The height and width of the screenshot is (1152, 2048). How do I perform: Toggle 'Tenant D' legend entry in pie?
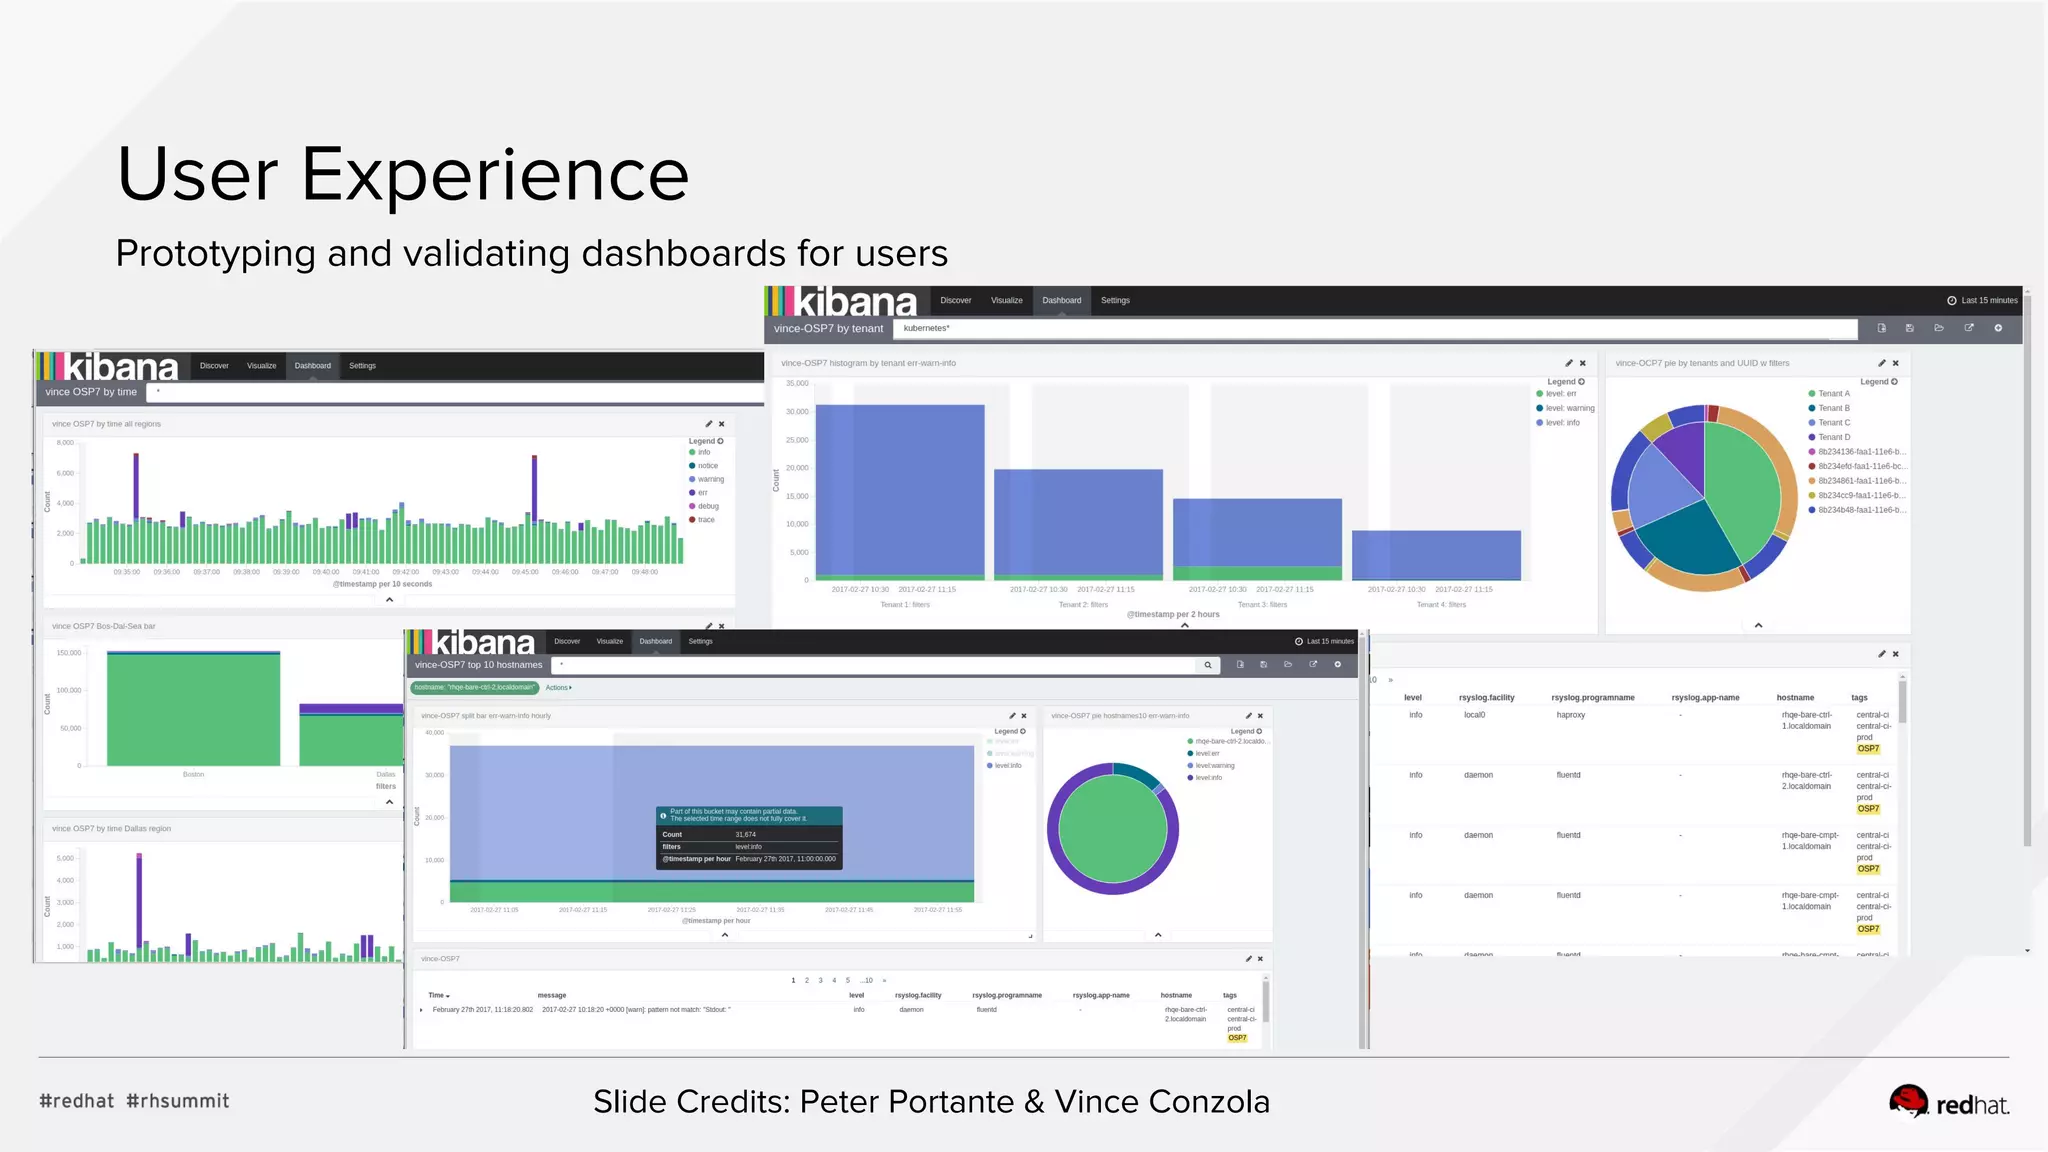click(1829, 437)
